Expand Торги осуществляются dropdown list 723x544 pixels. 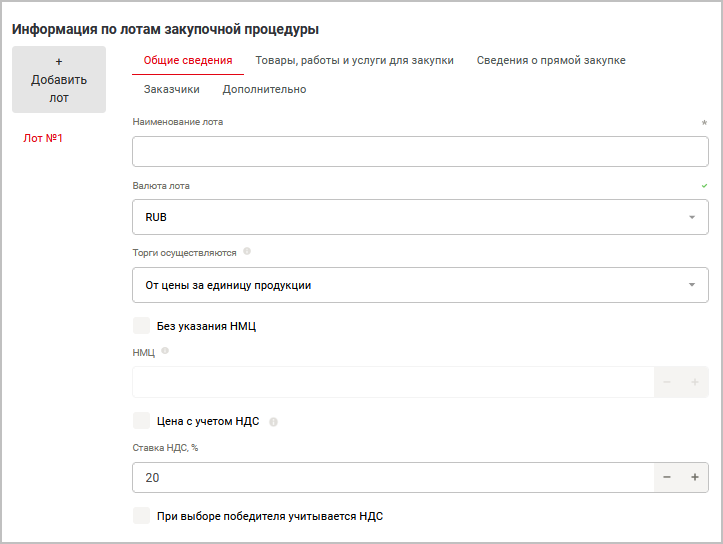(x=420, y=285)
